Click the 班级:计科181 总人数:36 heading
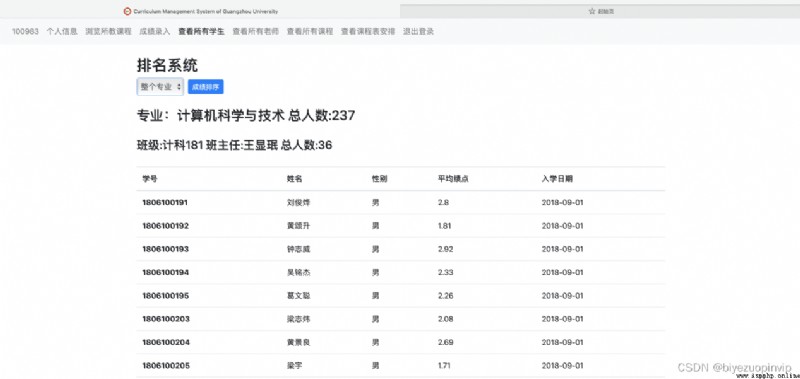The width and height of the screenshot is (800, 379). pos(235,145)
